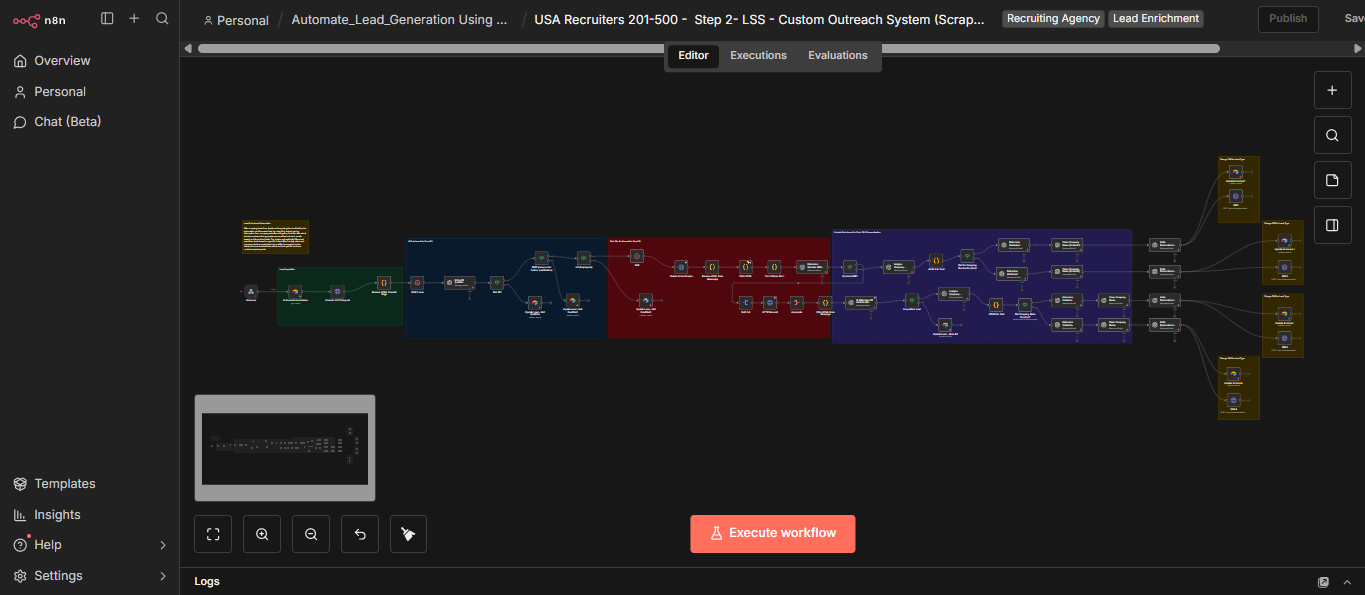Tidy up the workflow nodes
This screenshot has height=595, width=1365.
409,534
